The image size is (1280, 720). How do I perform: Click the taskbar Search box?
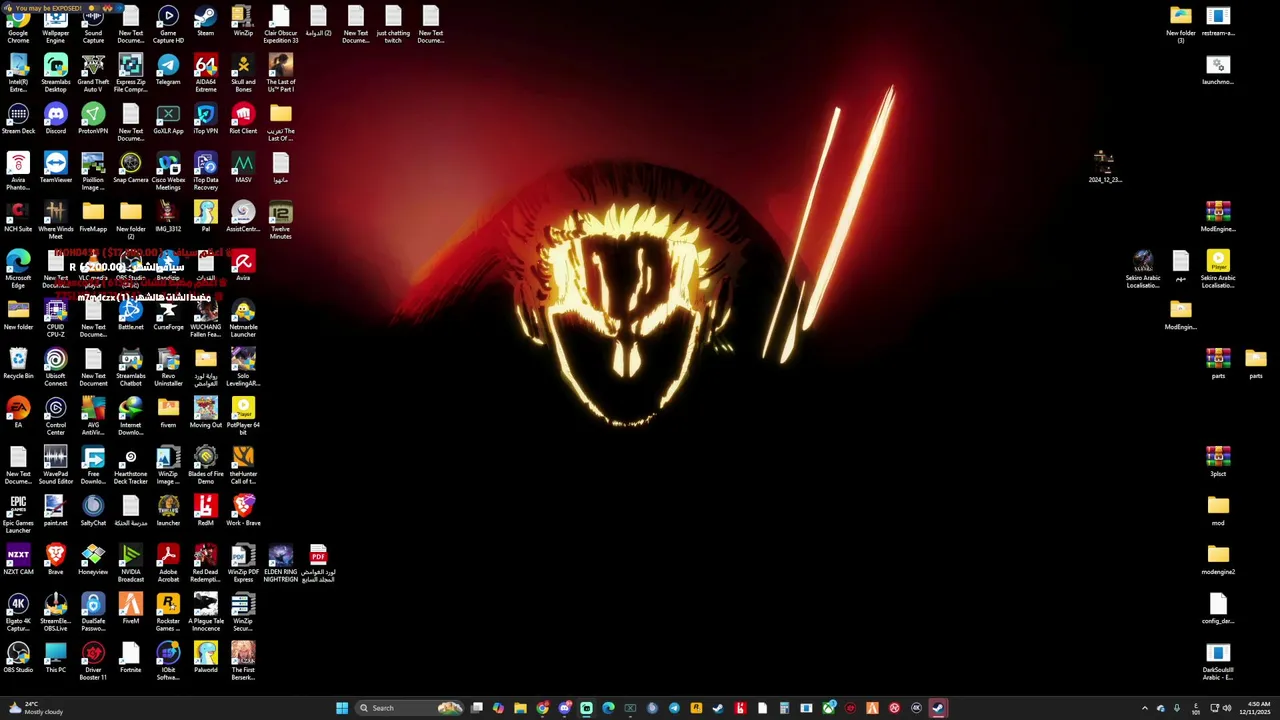(x=411, y=708)
